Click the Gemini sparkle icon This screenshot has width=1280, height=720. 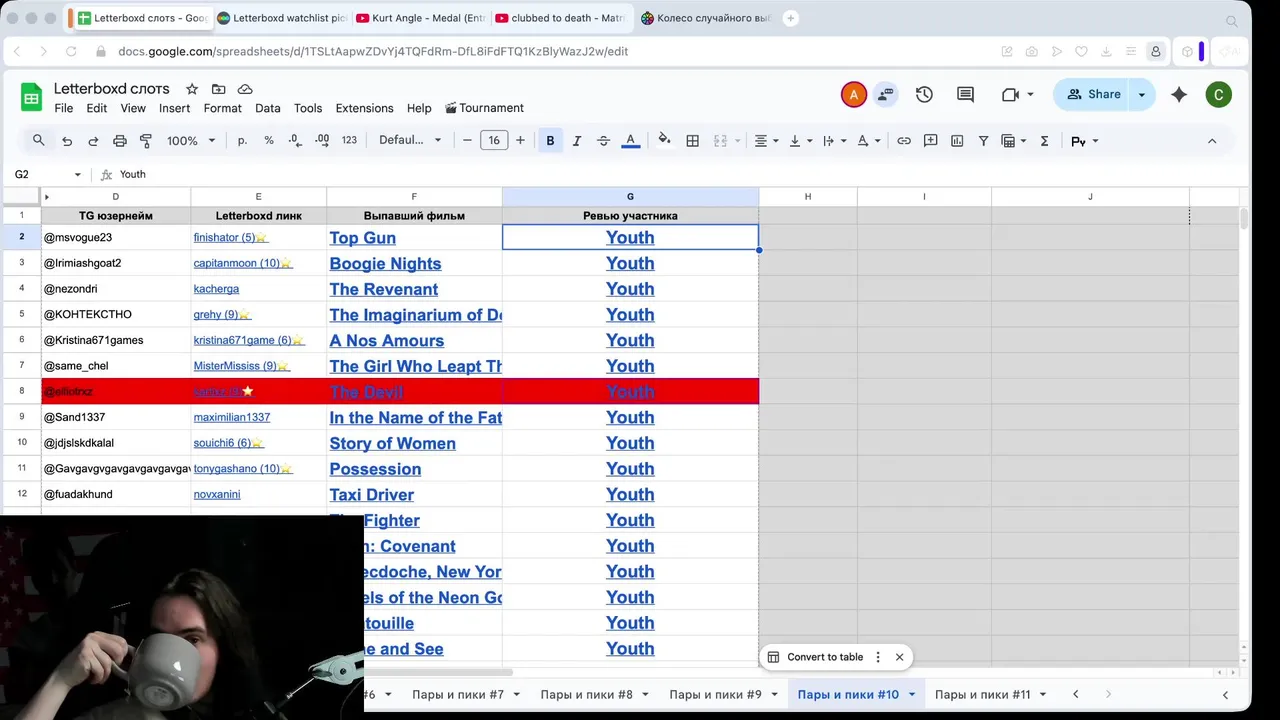(x=1179, y=94)
